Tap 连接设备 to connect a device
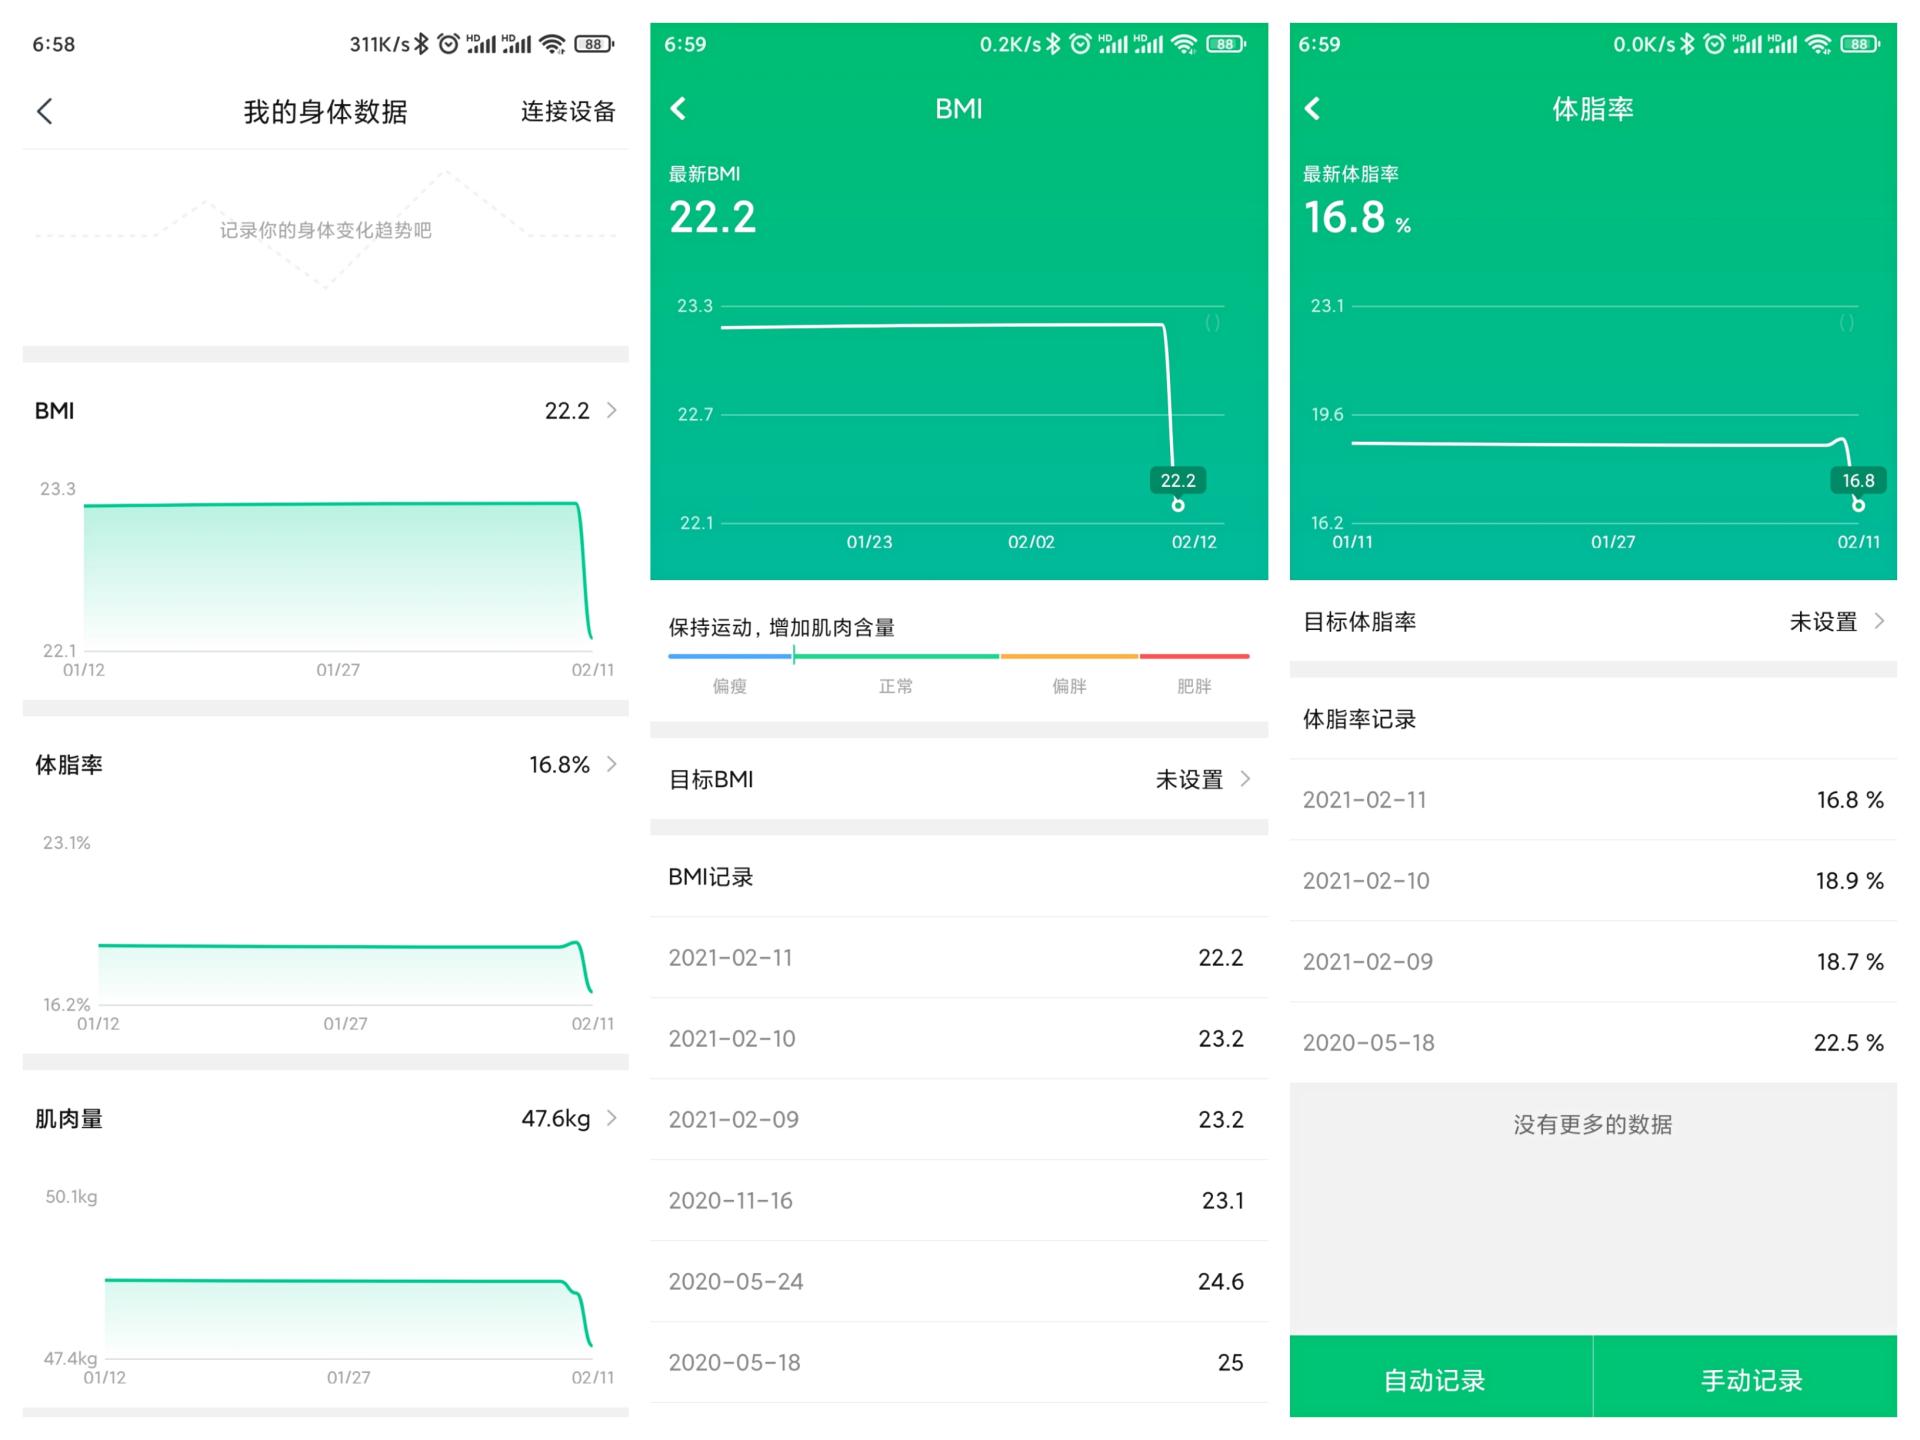This screenshot has height=1440, width=1920. click(567, 111)
